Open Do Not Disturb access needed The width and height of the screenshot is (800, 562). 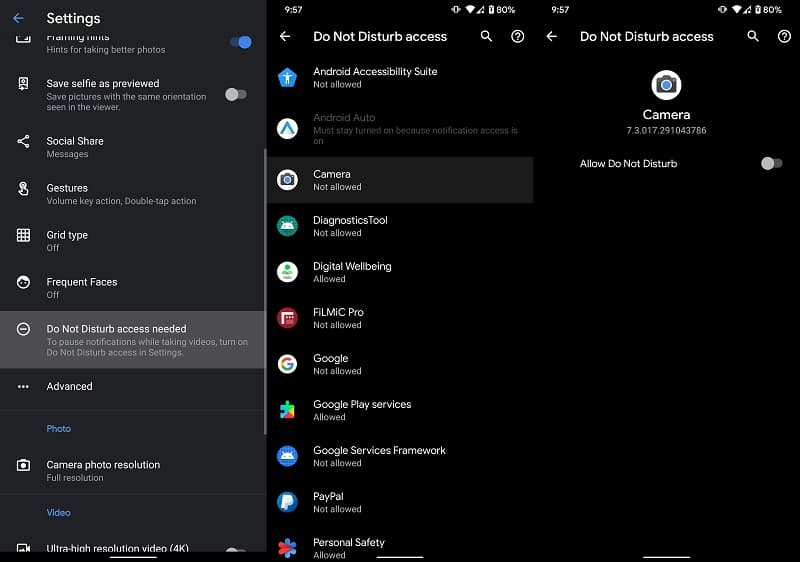tap(133, 340)
